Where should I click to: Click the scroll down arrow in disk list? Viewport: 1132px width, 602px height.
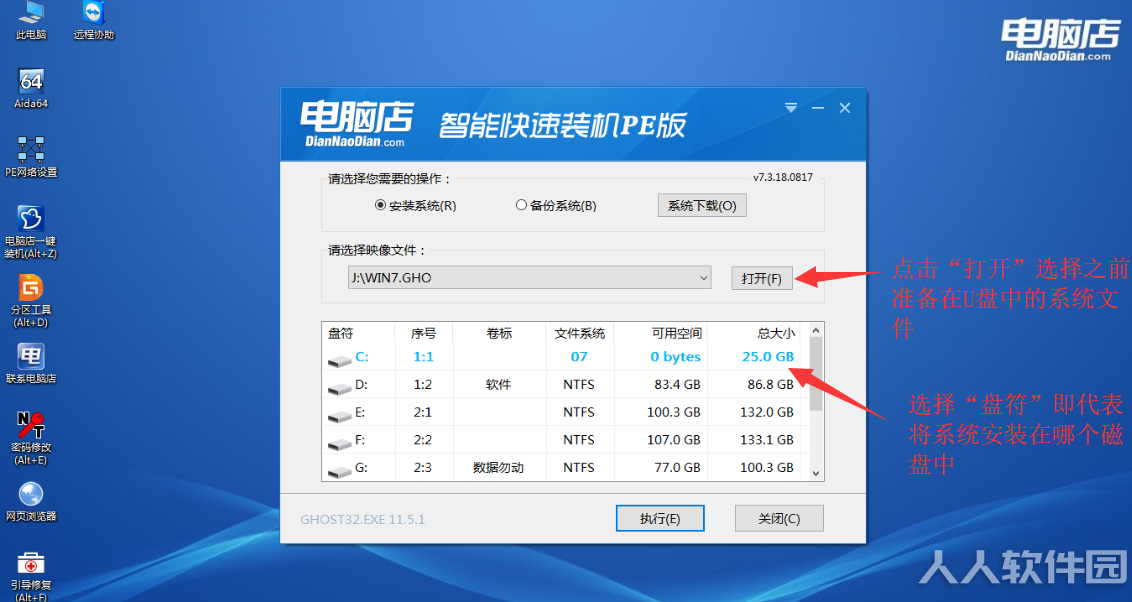(816, 474)
